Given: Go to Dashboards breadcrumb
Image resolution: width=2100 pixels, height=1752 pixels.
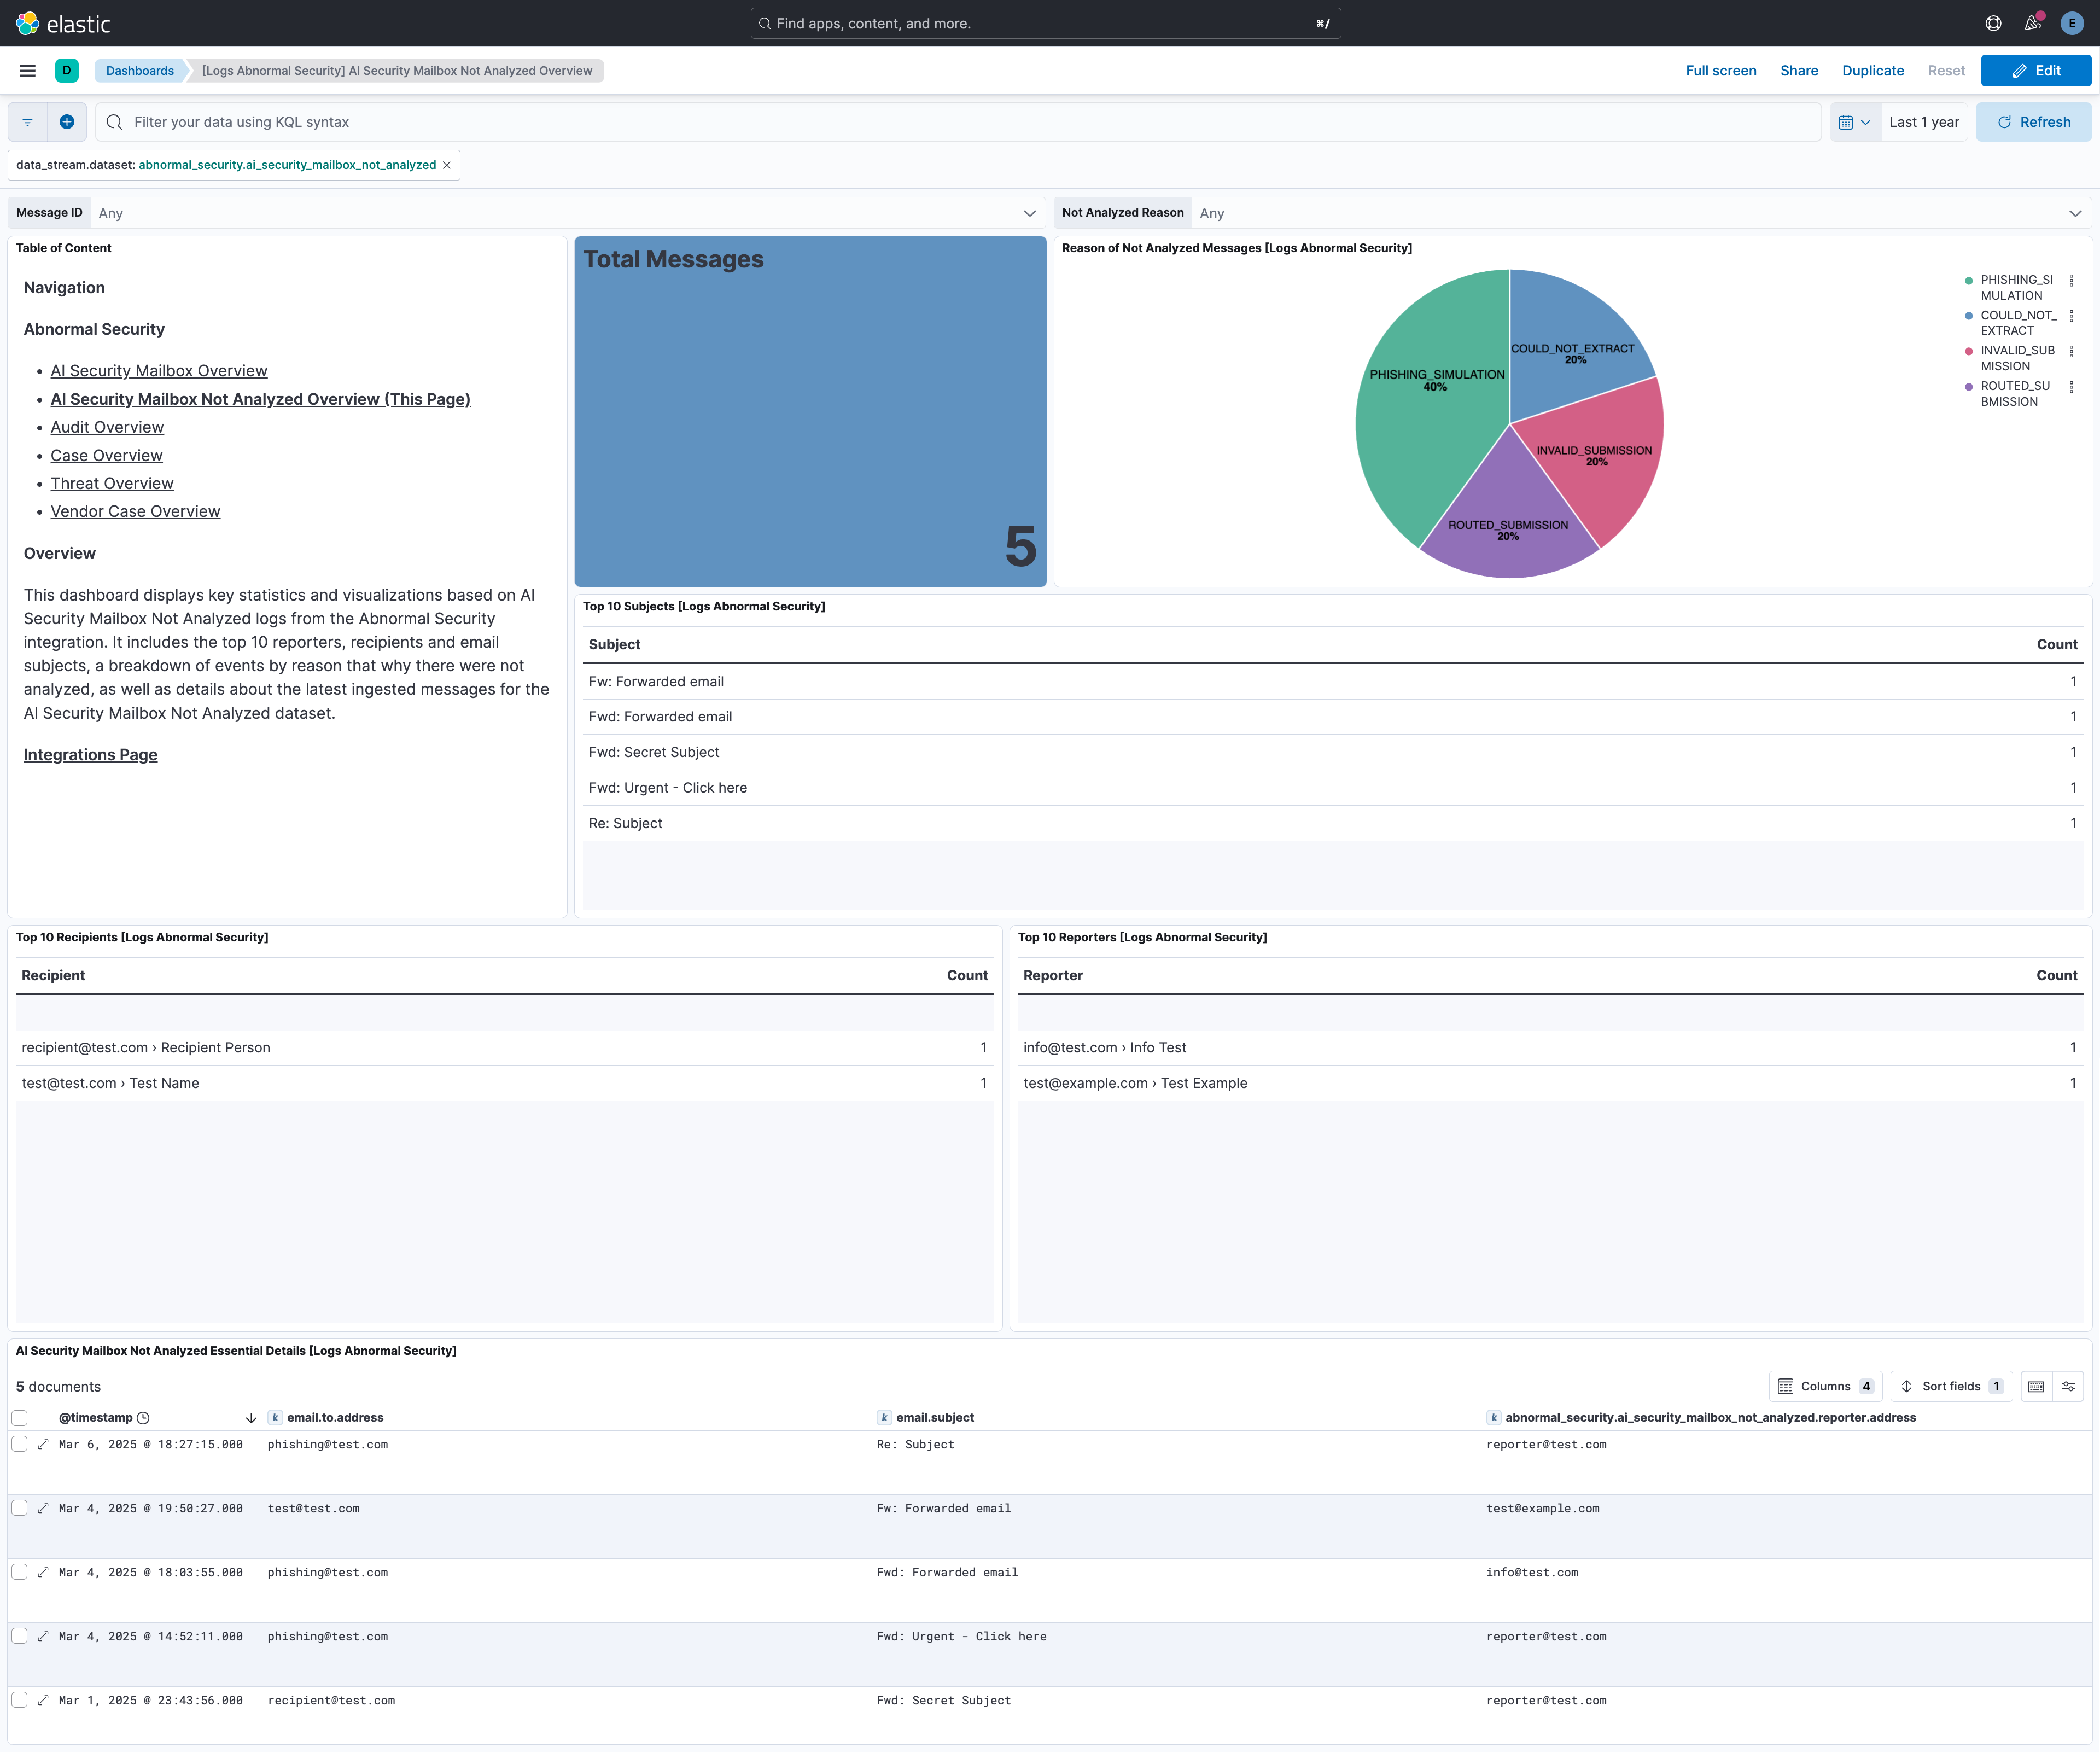Looking at the screenshot, I should [140, 71].
